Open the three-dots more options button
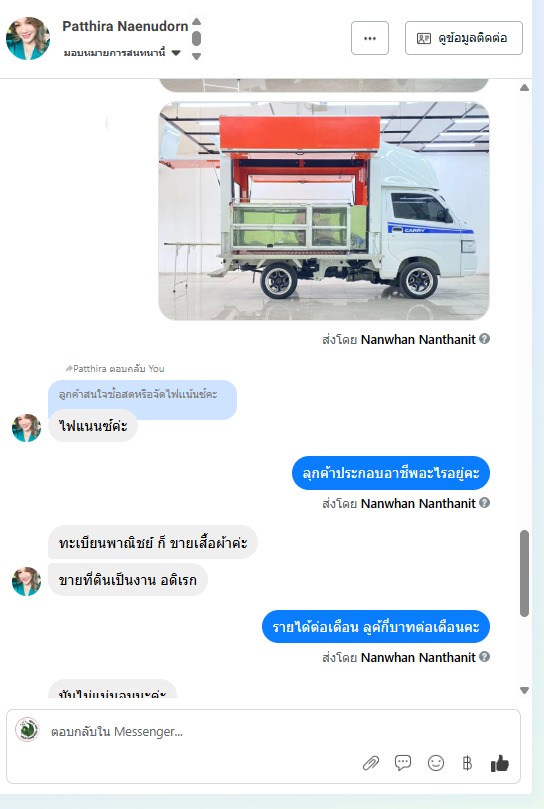 370,38
